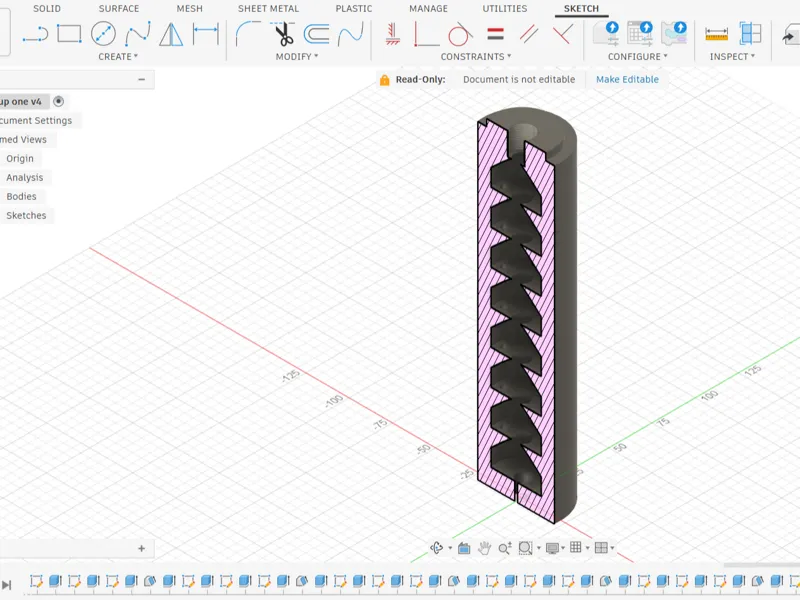The height and width of the screenshot is (600, 800).
Task: Click the Make Editable link
Action: pyautogui.click(x=627, y=80)
